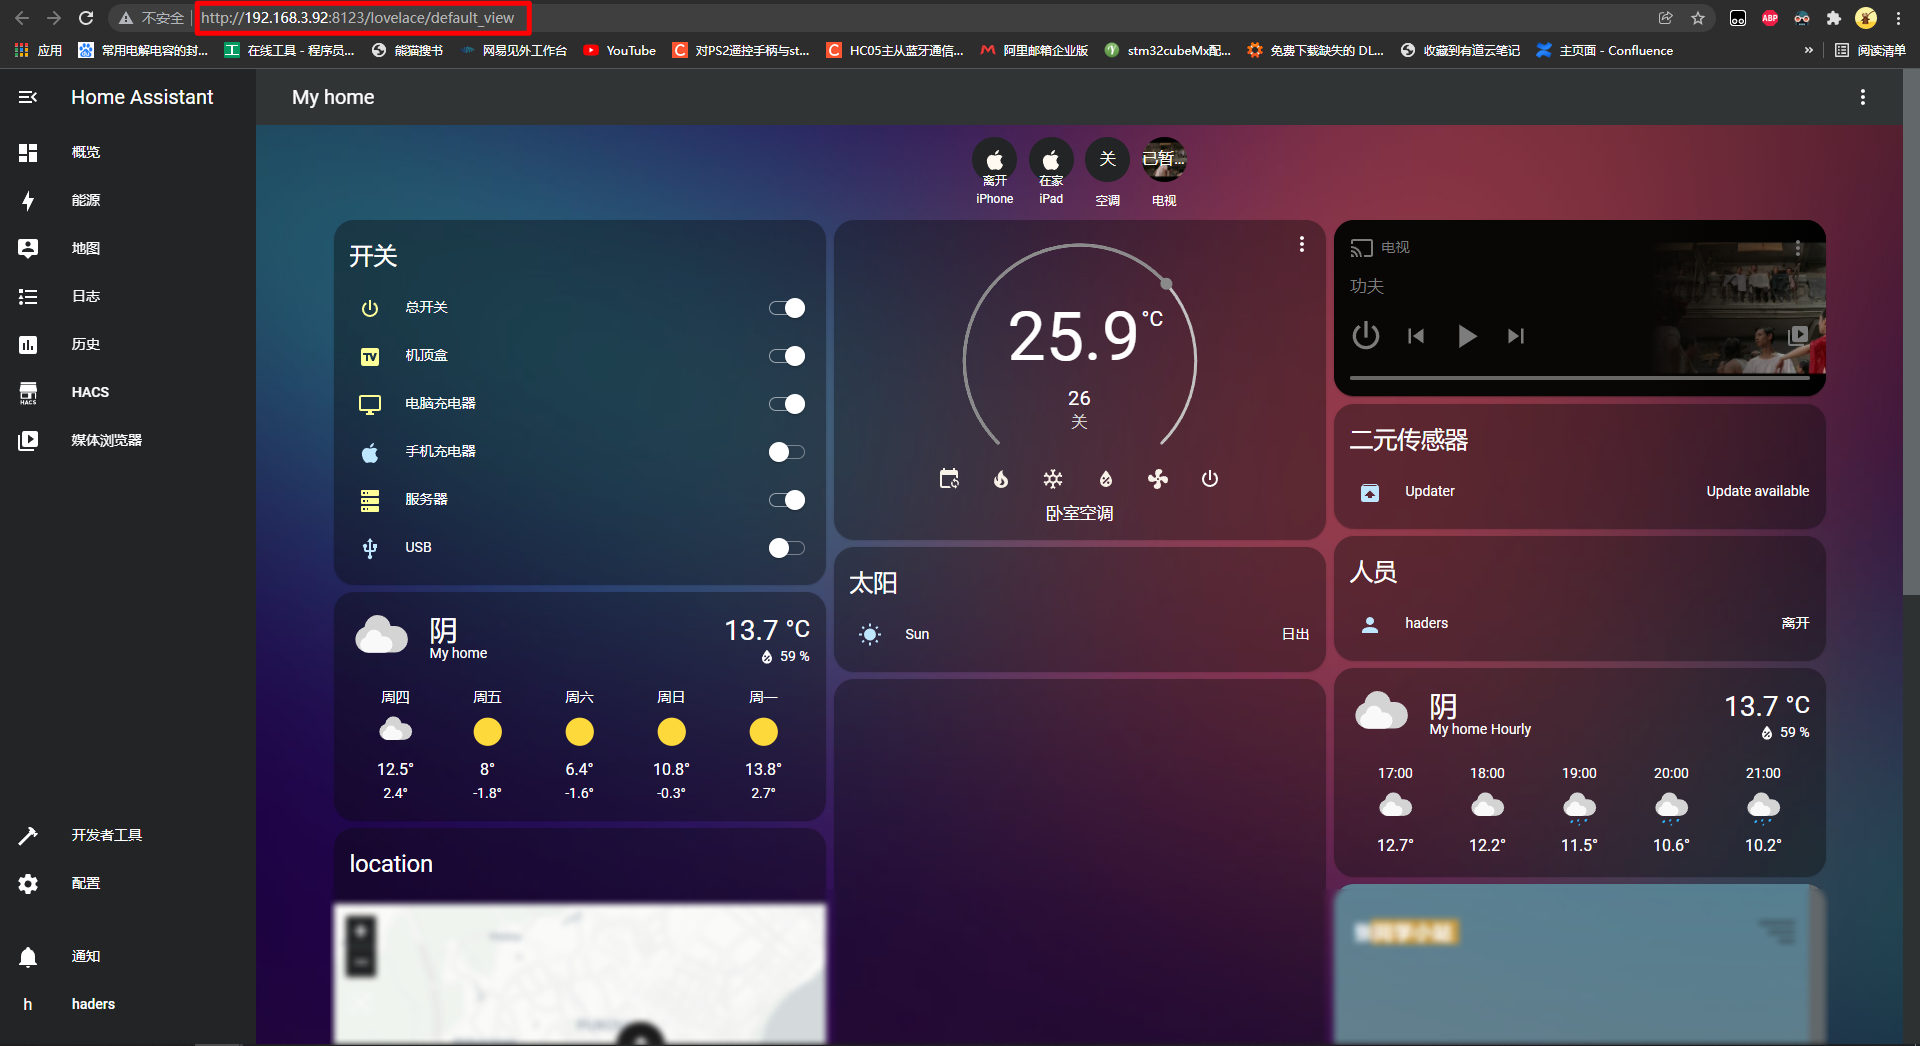Enable the USB switch
Screen dimensions: 1920x1046
point(787,547)
